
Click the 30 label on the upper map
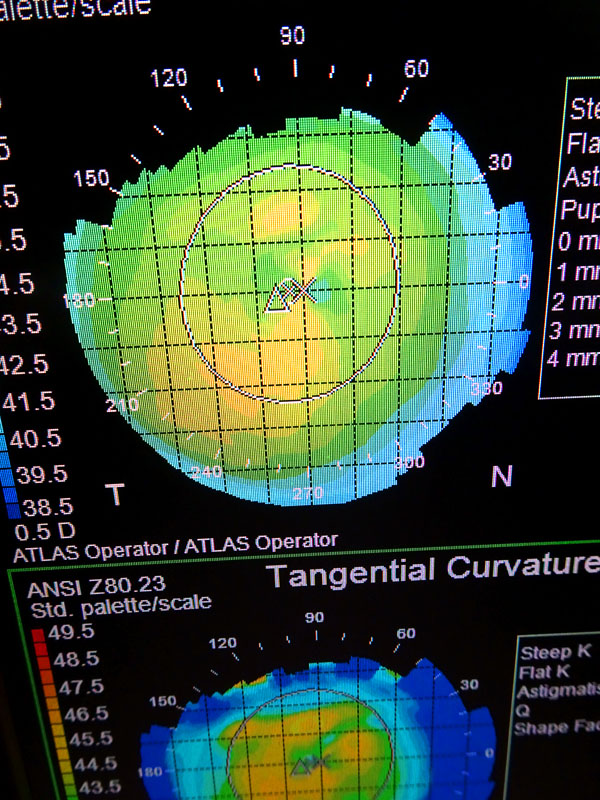(x=499, y=162)
